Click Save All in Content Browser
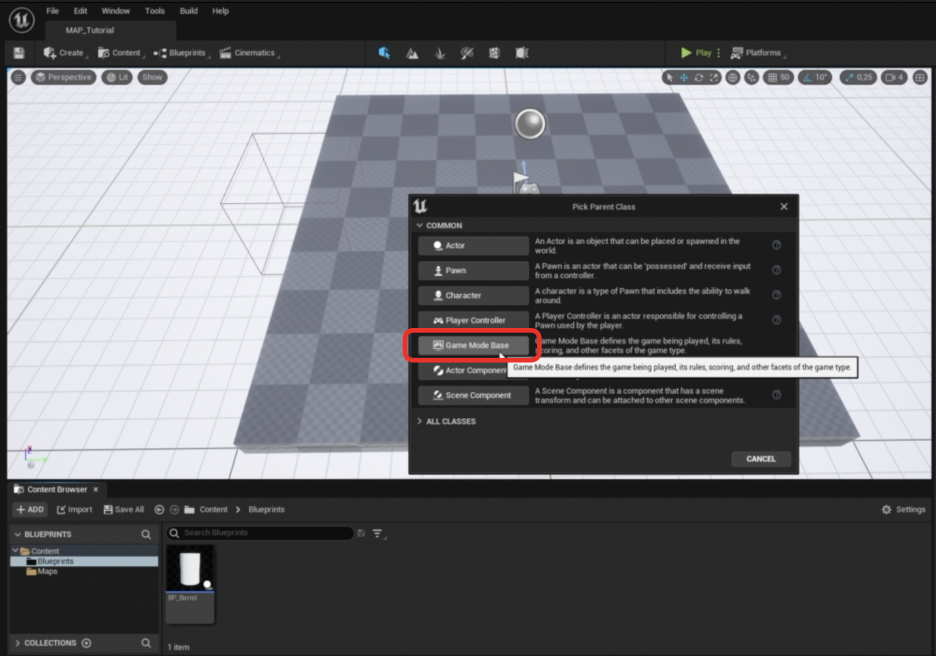 coord(124,510)
